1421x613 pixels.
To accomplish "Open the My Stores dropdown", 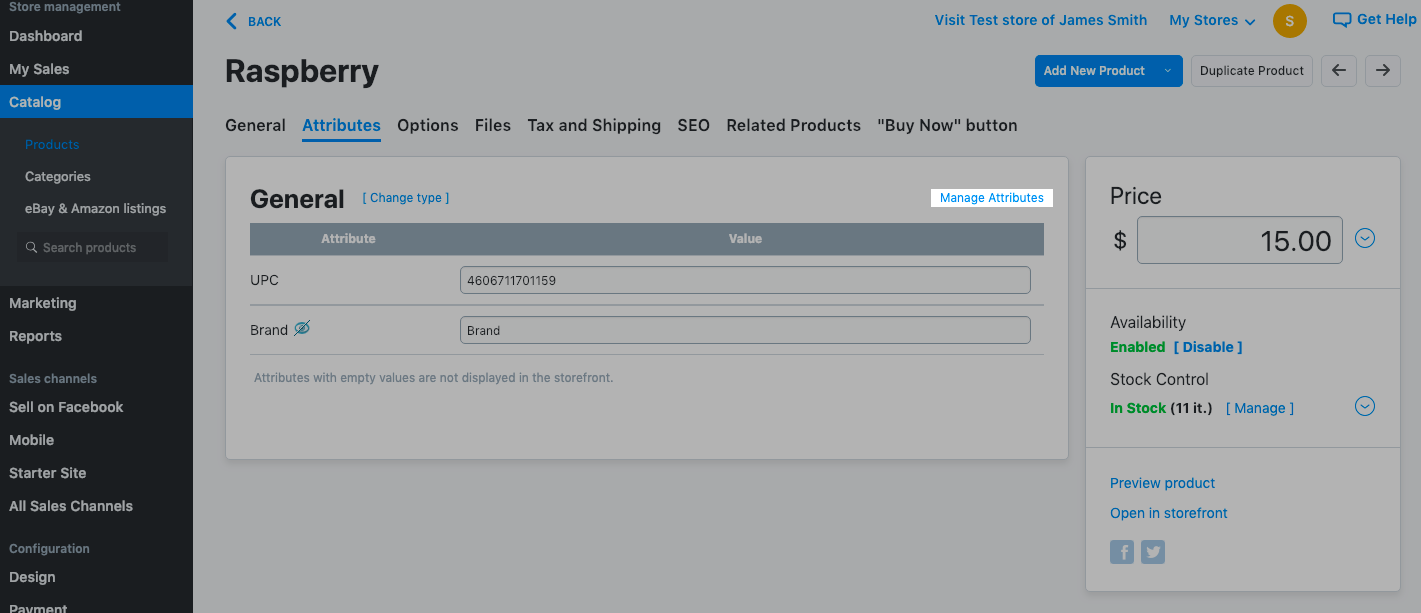I will 1211,21.
